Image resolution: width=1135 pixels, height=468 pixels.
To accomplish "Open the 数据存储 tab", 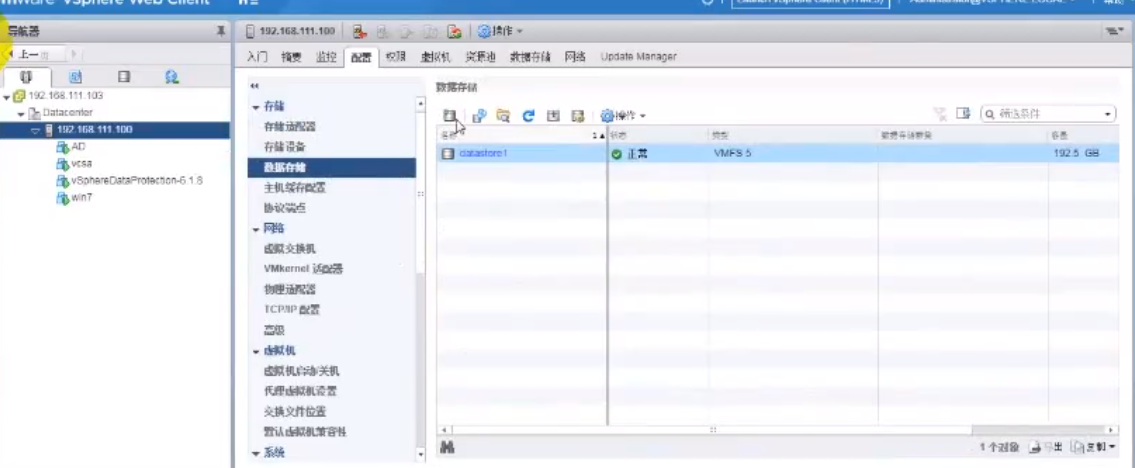I will pos(530,56).
